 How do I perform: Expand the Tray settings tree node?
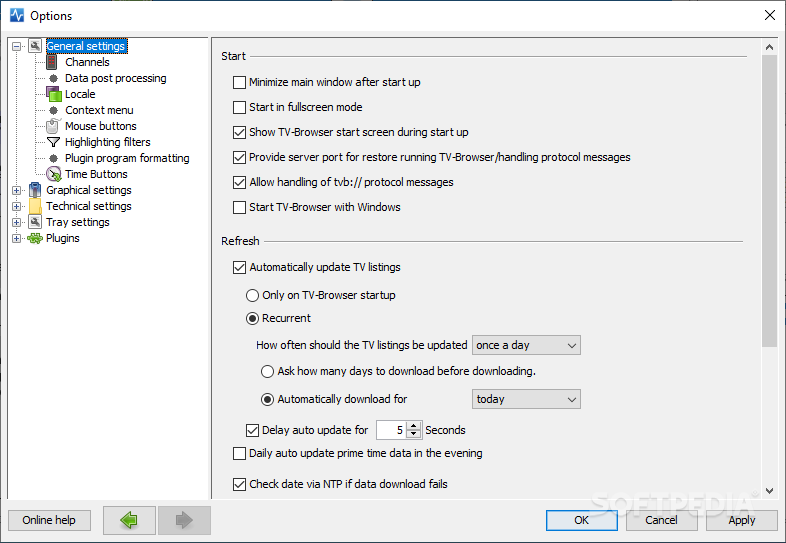tap(17, 223)
